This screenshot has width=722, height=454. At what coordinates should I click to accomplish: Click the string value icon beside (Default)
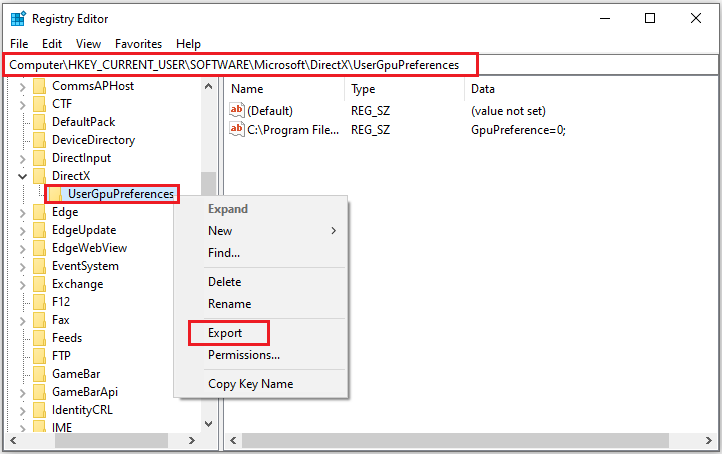click(x=237, y=110)
